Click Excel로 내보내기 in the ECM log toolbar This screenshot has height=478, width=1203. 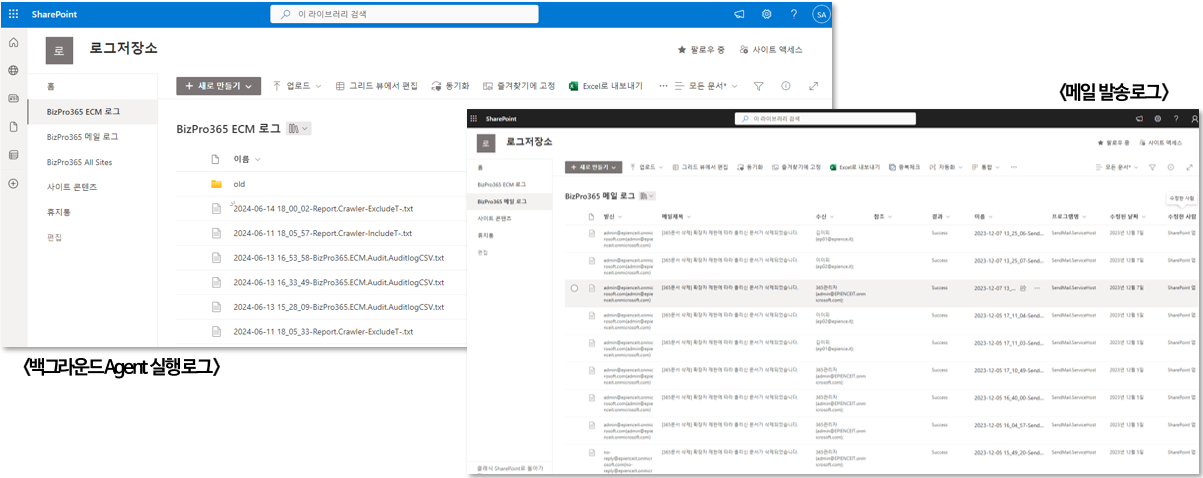coord(605,87)
